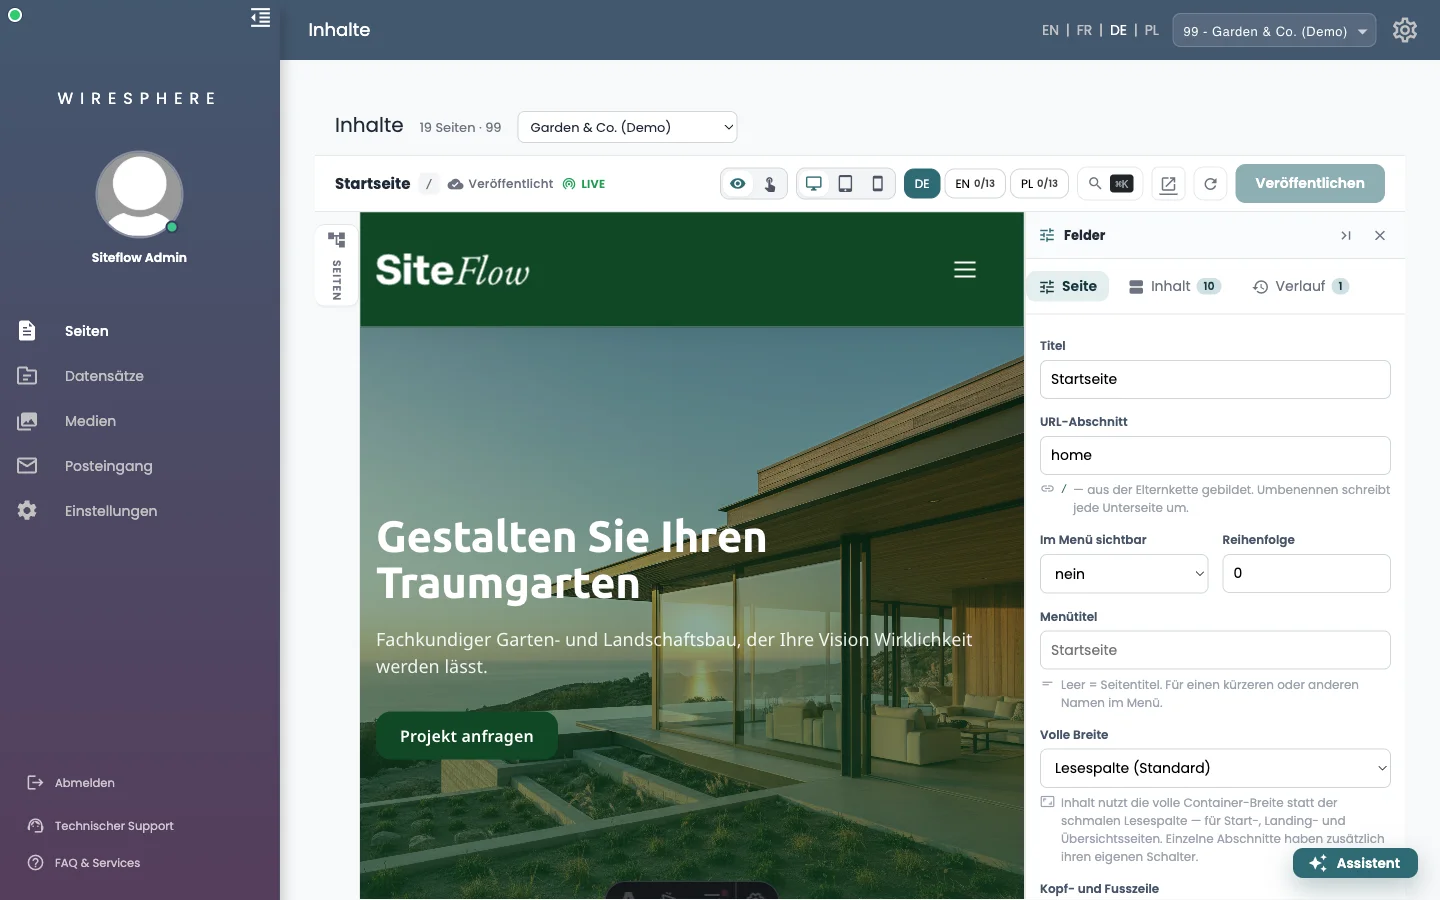
Task: Open the 99 - Garden & Co. (Demo) dropdown
Action: pos(1274,31)
